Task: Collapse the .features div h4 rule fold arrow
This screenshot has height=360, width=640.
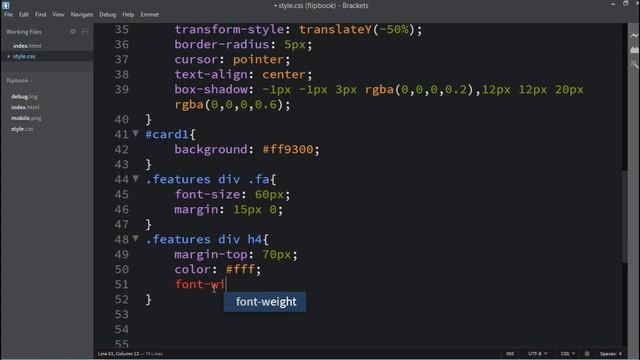Action: [136, 238]
